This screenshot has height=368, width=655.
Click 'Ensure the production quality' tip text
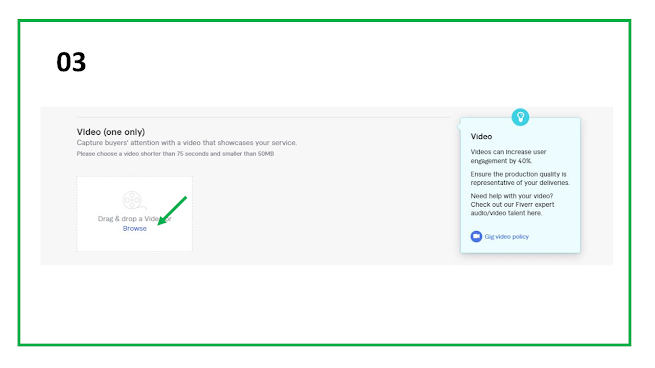520,178
